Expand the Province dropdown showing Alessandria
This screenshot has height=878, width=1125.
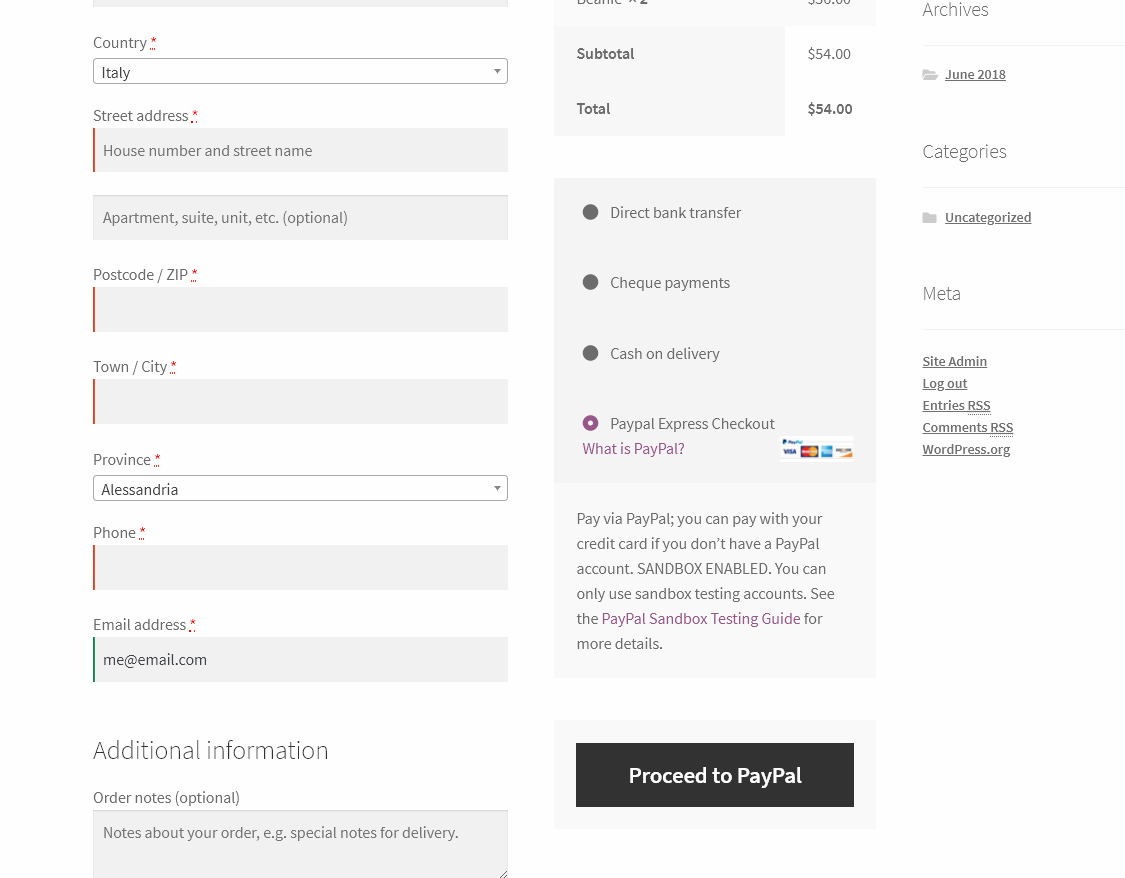pyautogui.click(x=300, y=489)
